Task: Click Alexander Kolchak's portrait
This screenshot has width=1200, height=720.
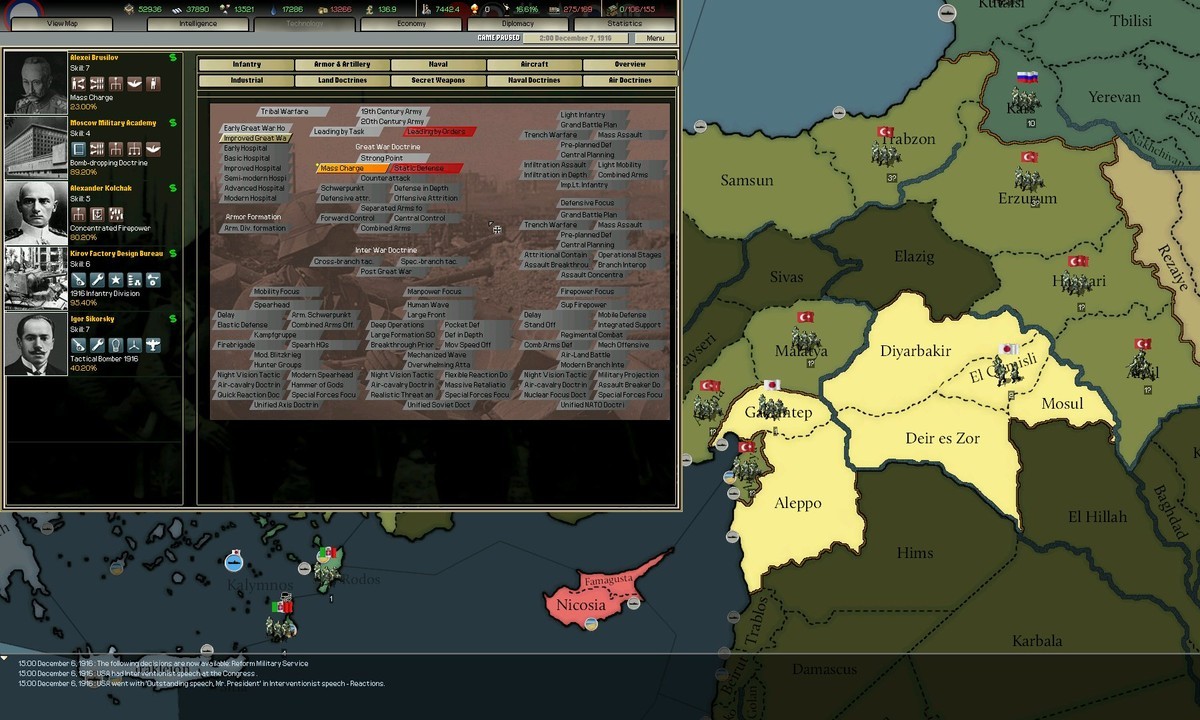Action: 36,213
